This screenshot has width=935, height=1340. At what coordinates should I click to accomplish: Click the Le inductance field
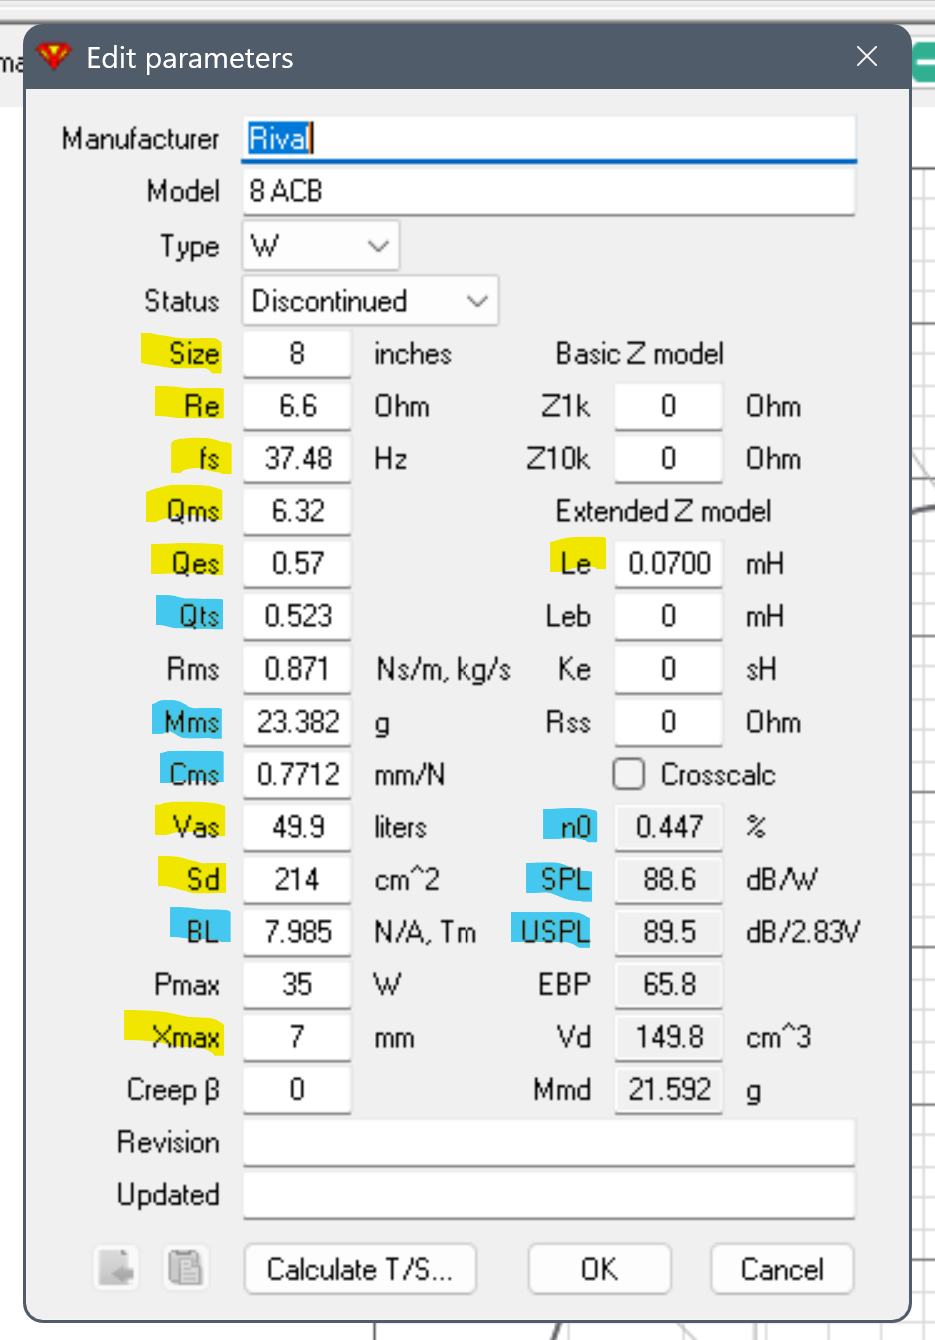(668, 564)
